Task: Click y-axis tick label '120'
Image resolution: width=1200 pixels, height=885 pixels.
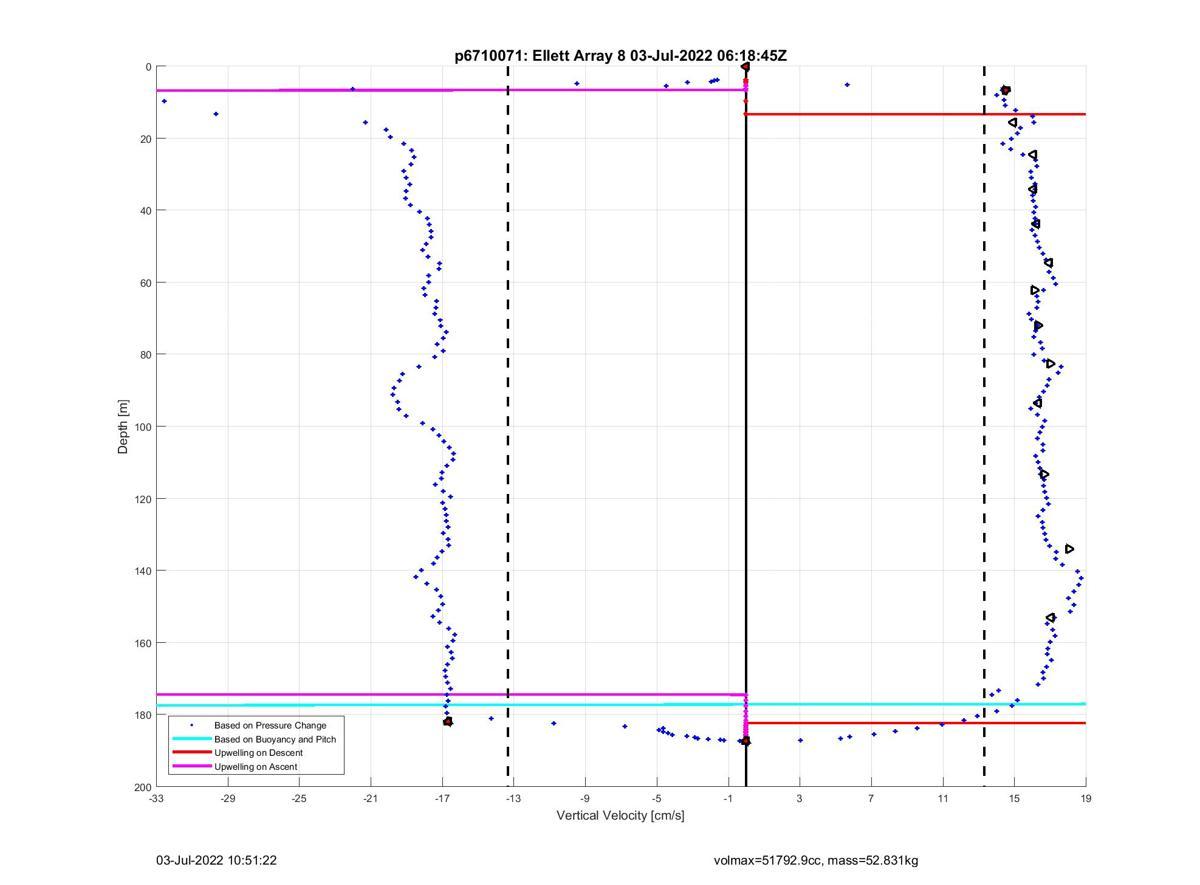Action: pos(142,499)
